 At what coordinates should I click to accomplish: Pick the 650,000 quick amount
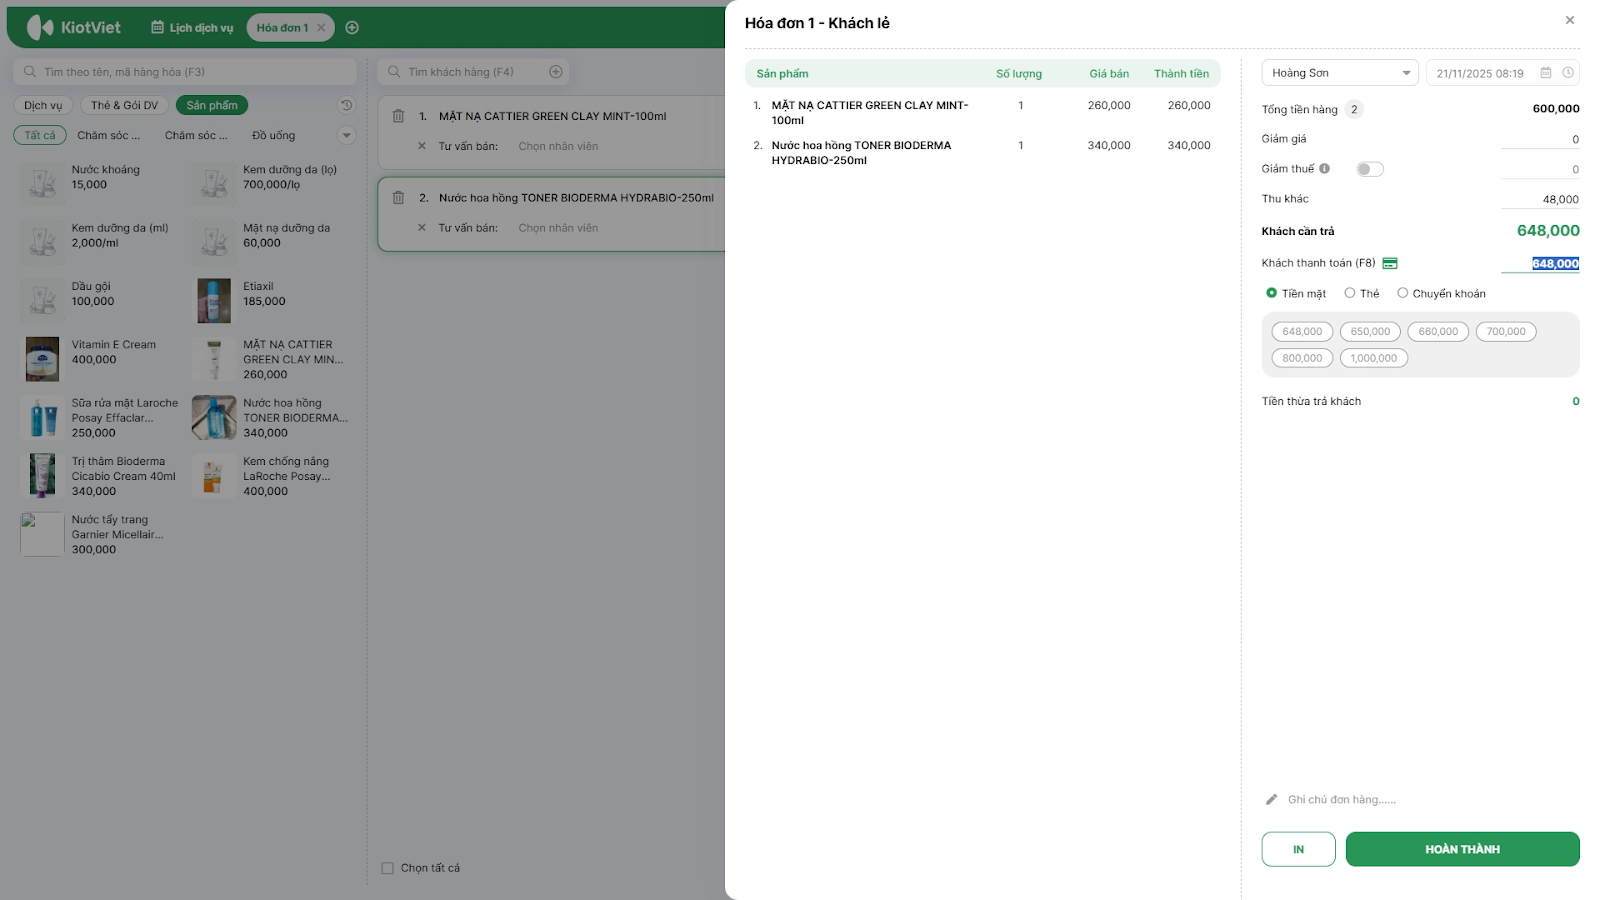click(x=1370, y=332)
